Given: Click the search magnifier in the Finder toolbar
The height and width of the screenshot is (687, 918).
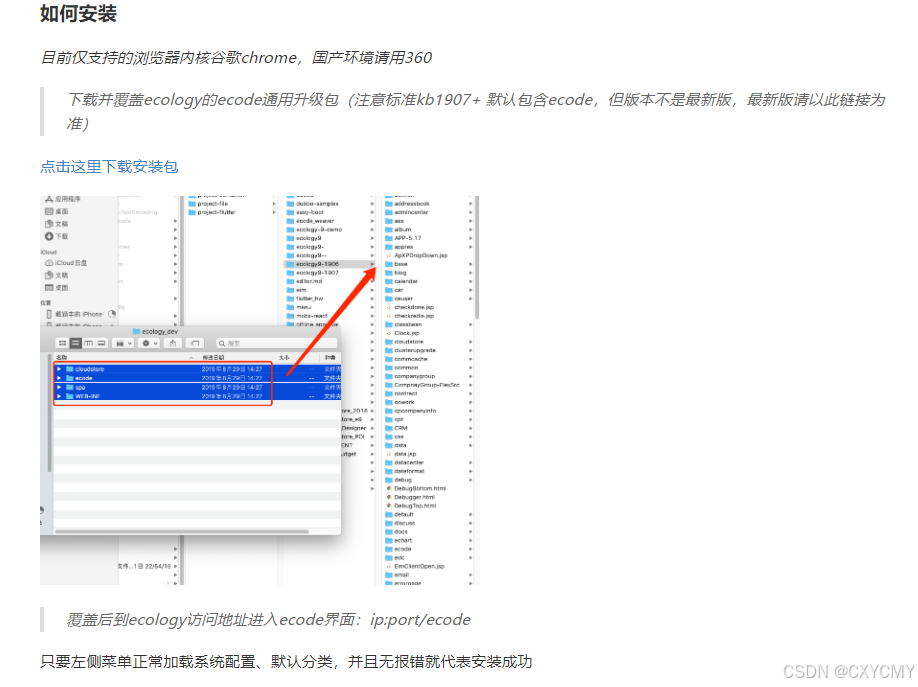Looking at the screenshot, I should click(221, 344).
